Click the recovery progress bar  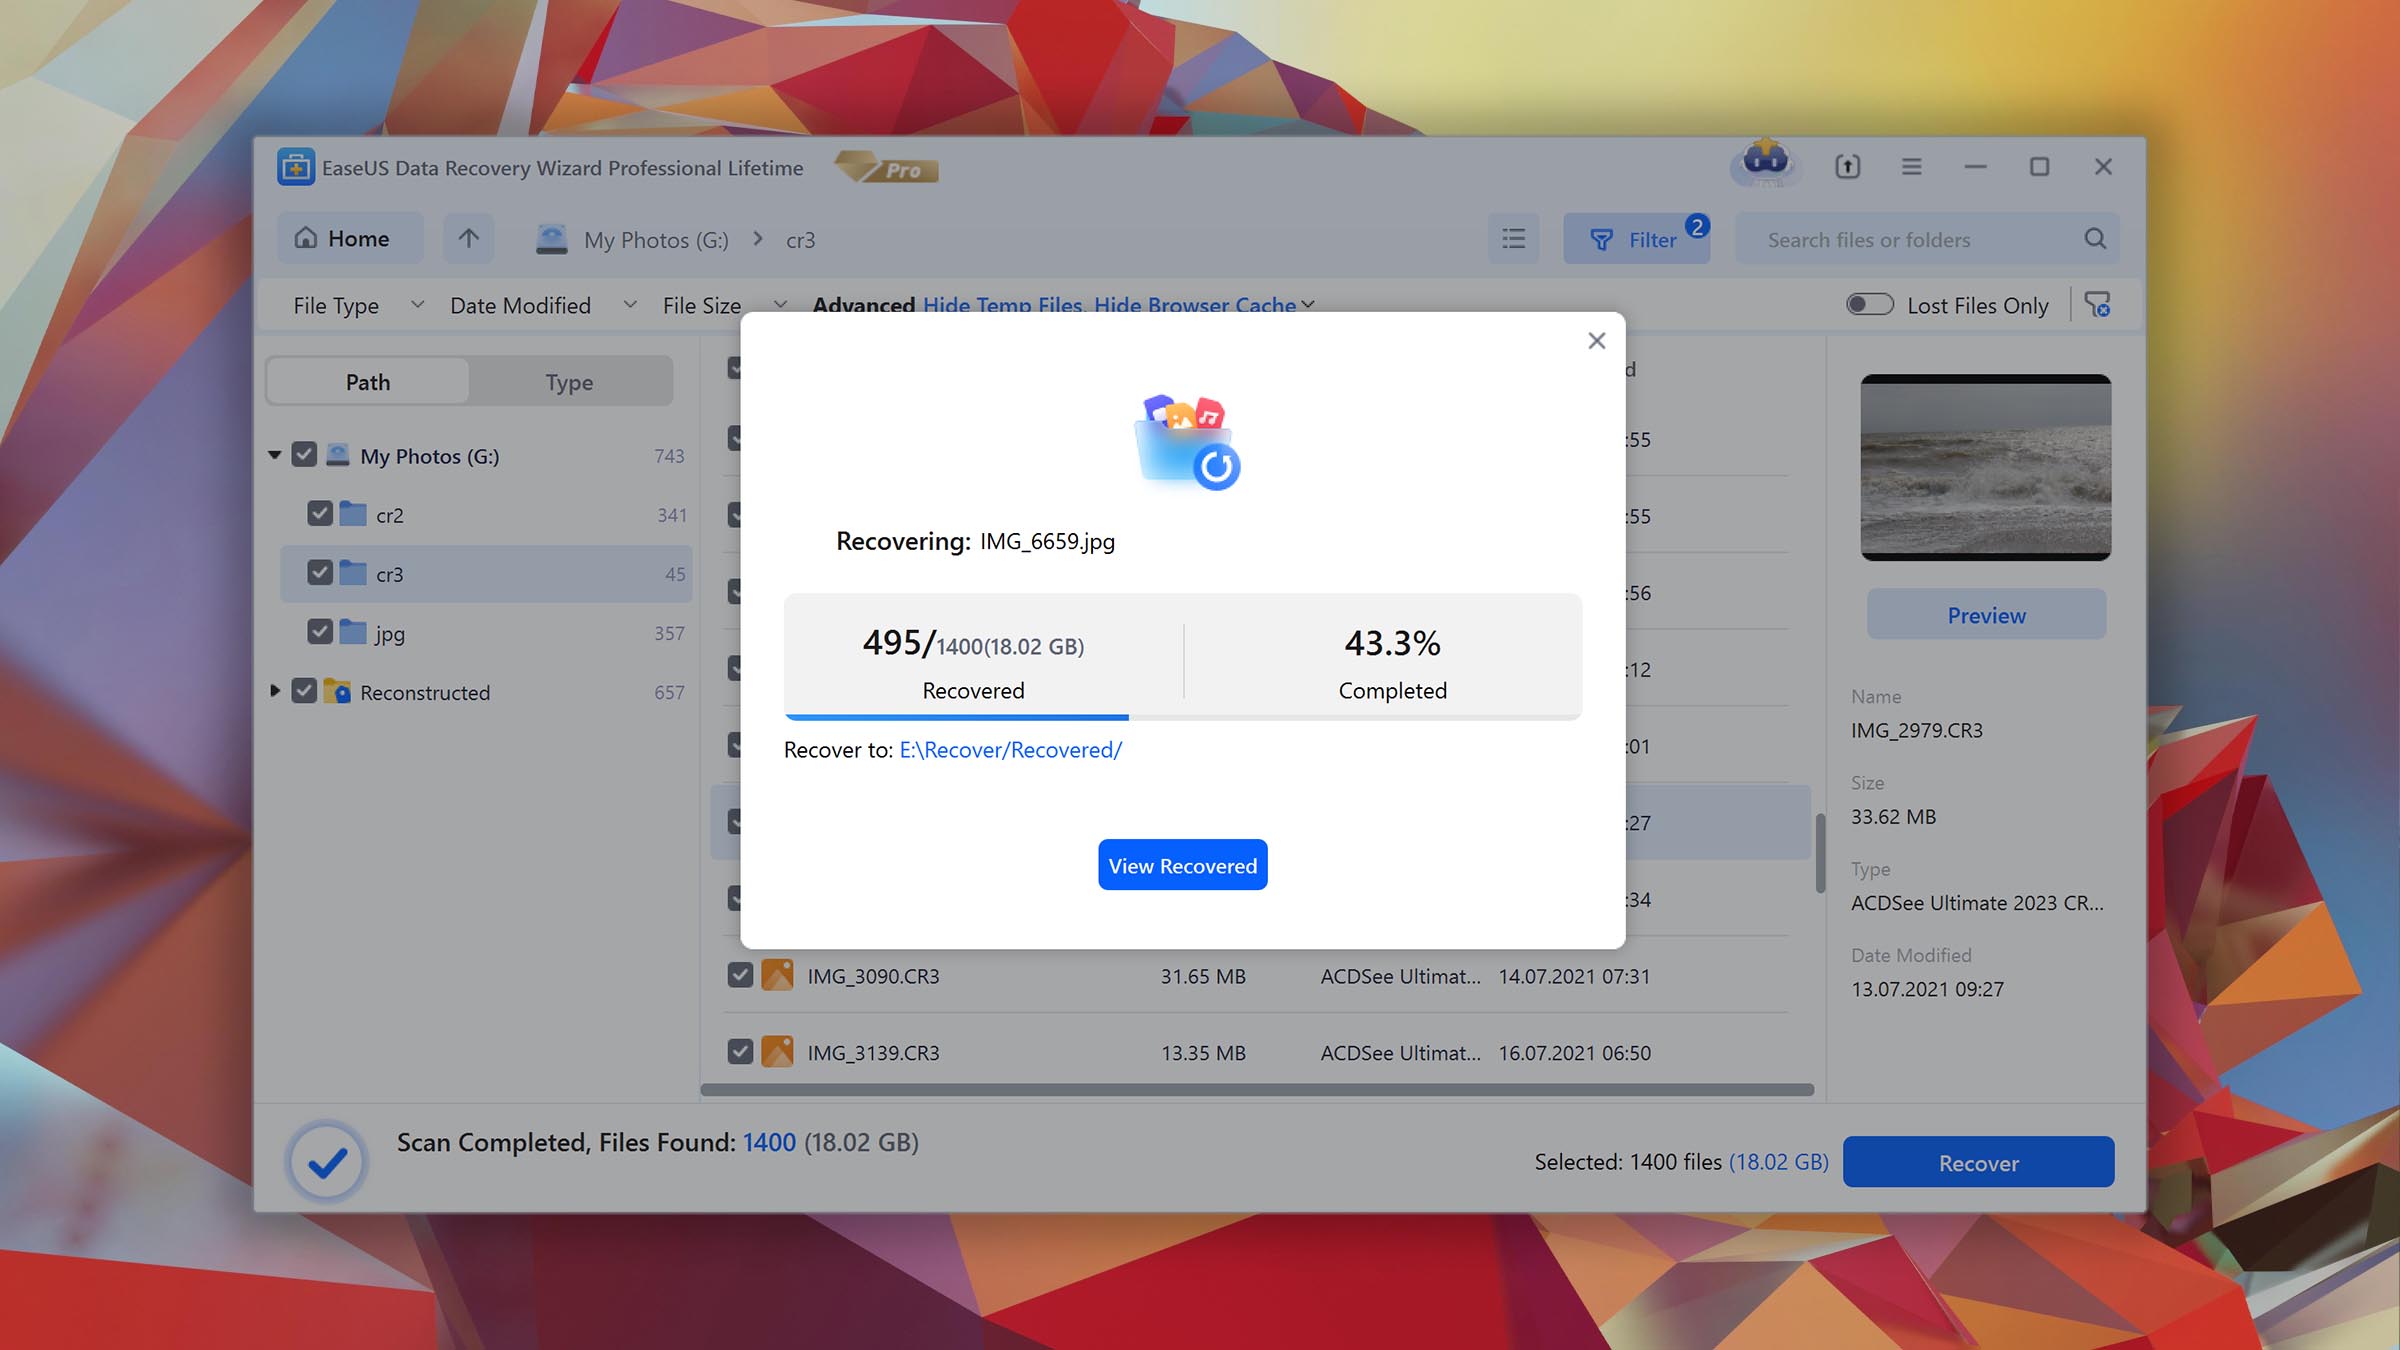tap(1182, 717)
